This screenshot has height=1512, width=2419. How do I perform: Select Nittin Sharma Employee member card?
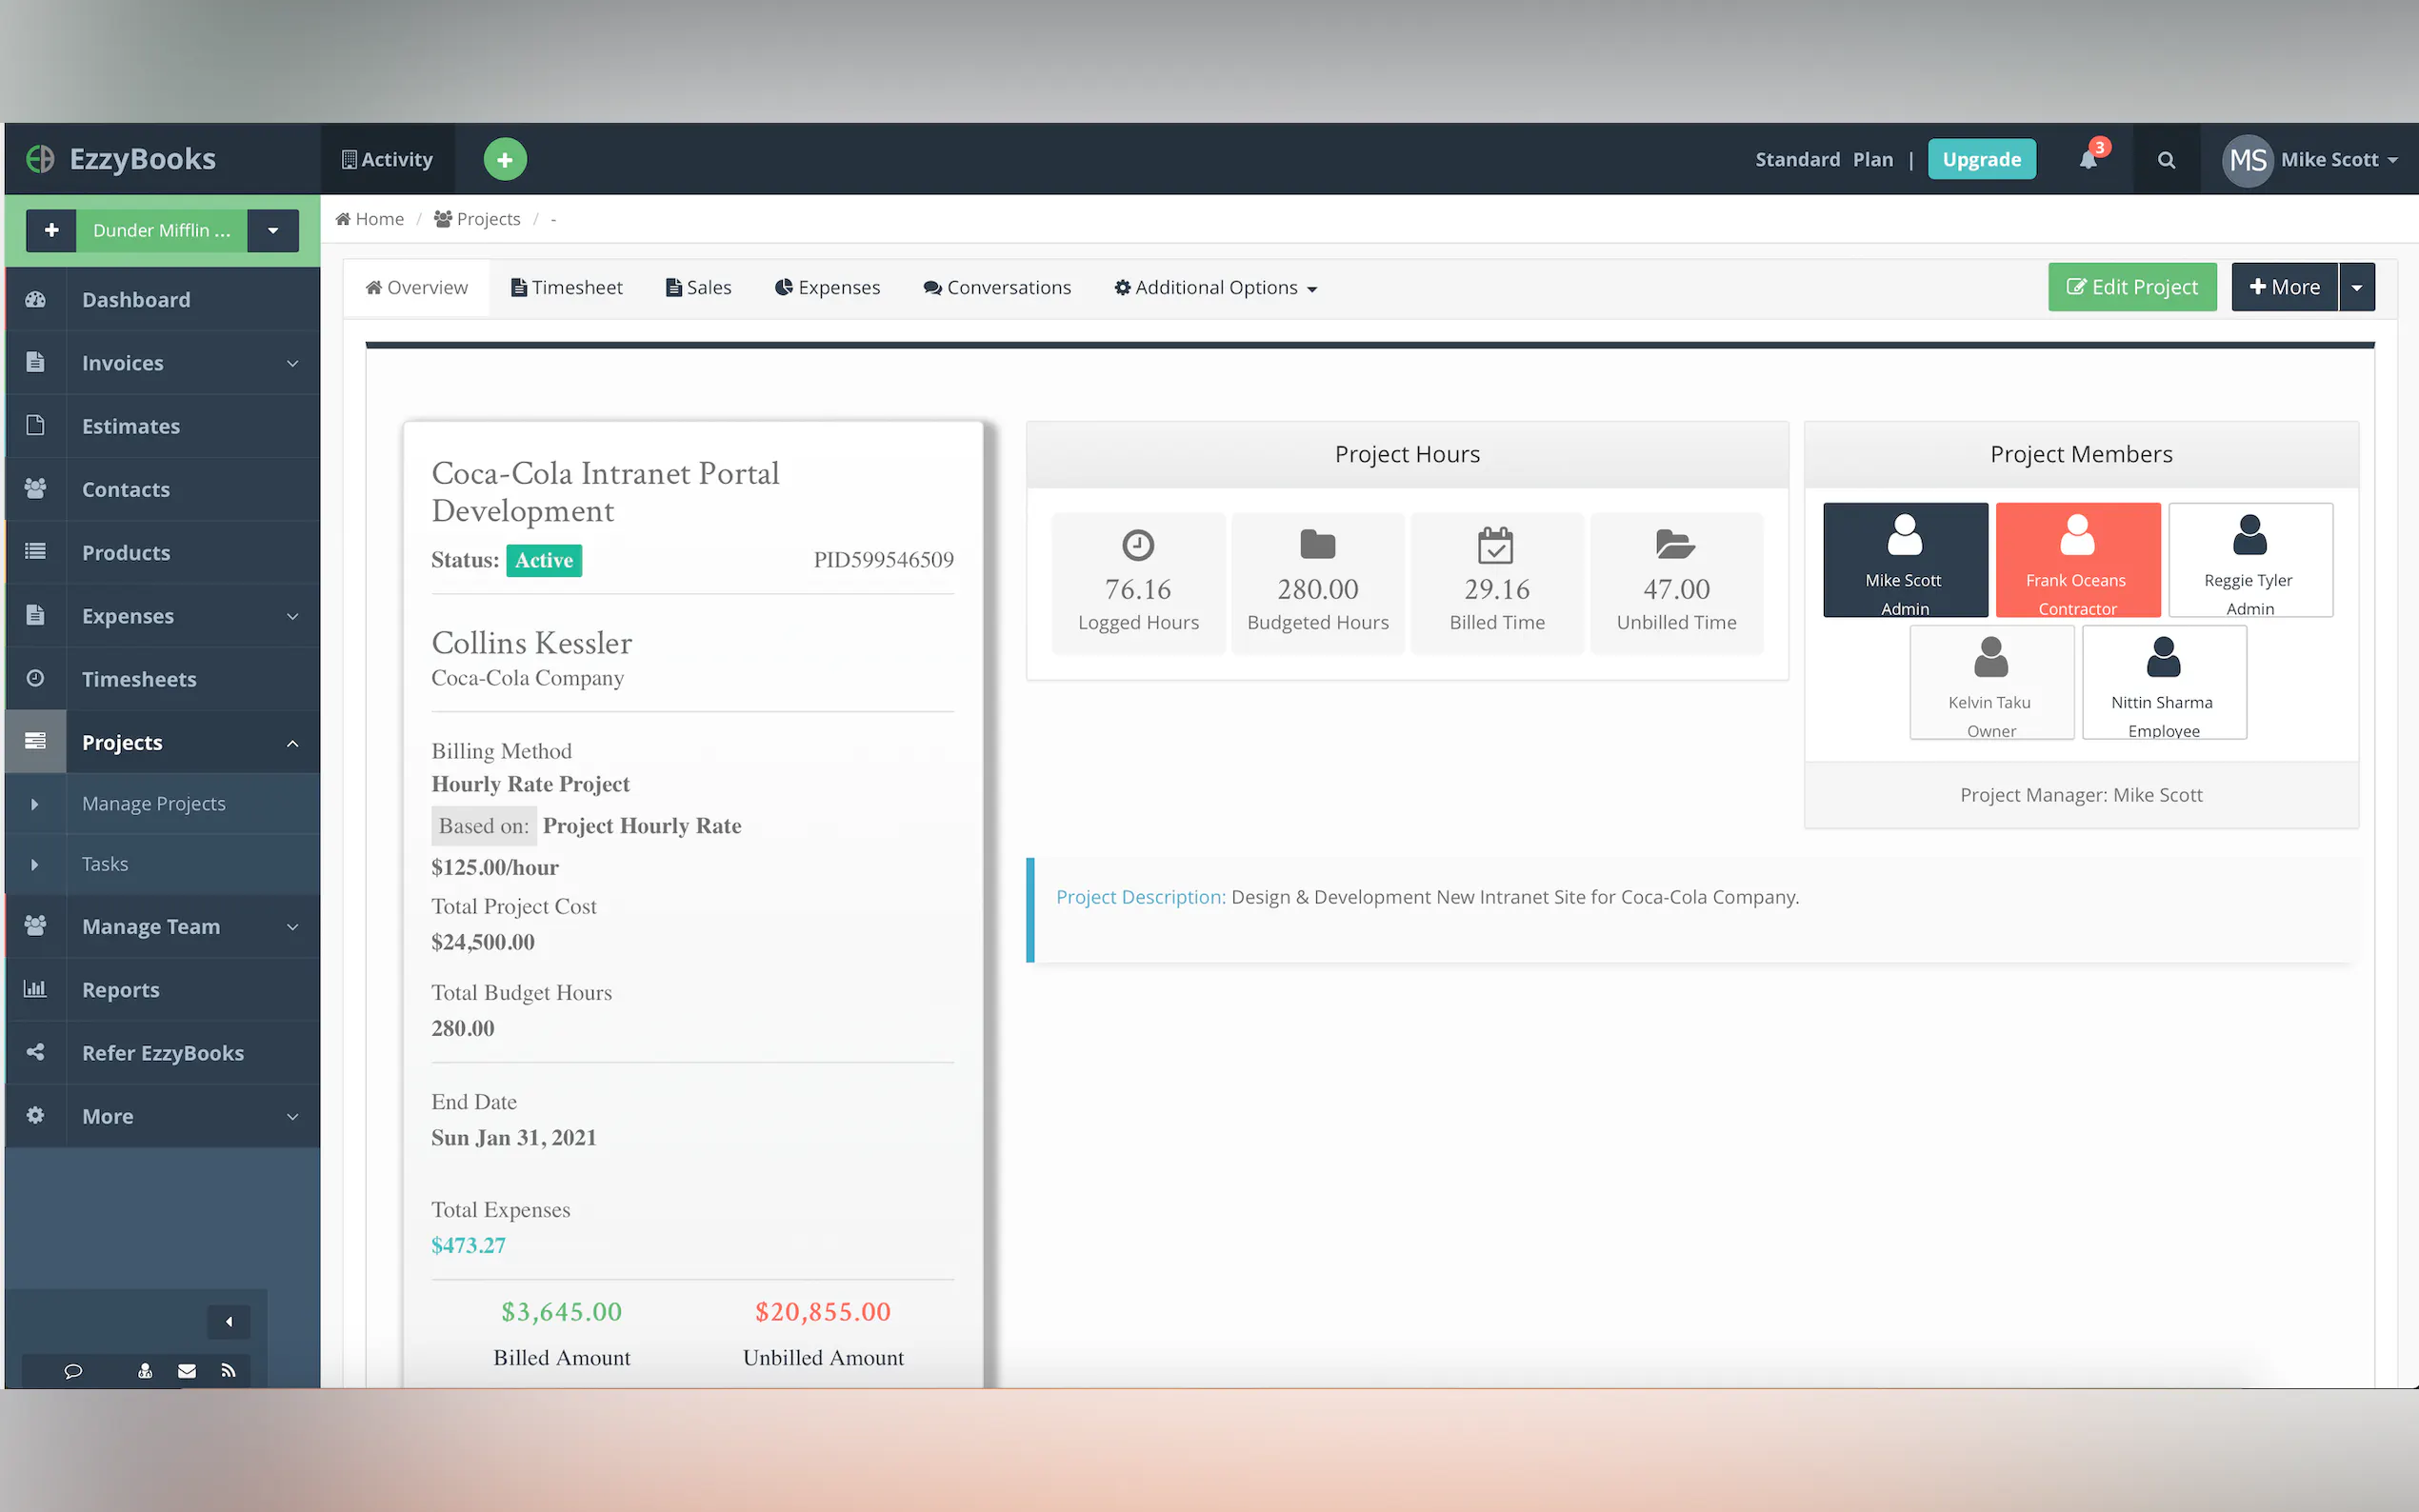[x=2164, y=682]
